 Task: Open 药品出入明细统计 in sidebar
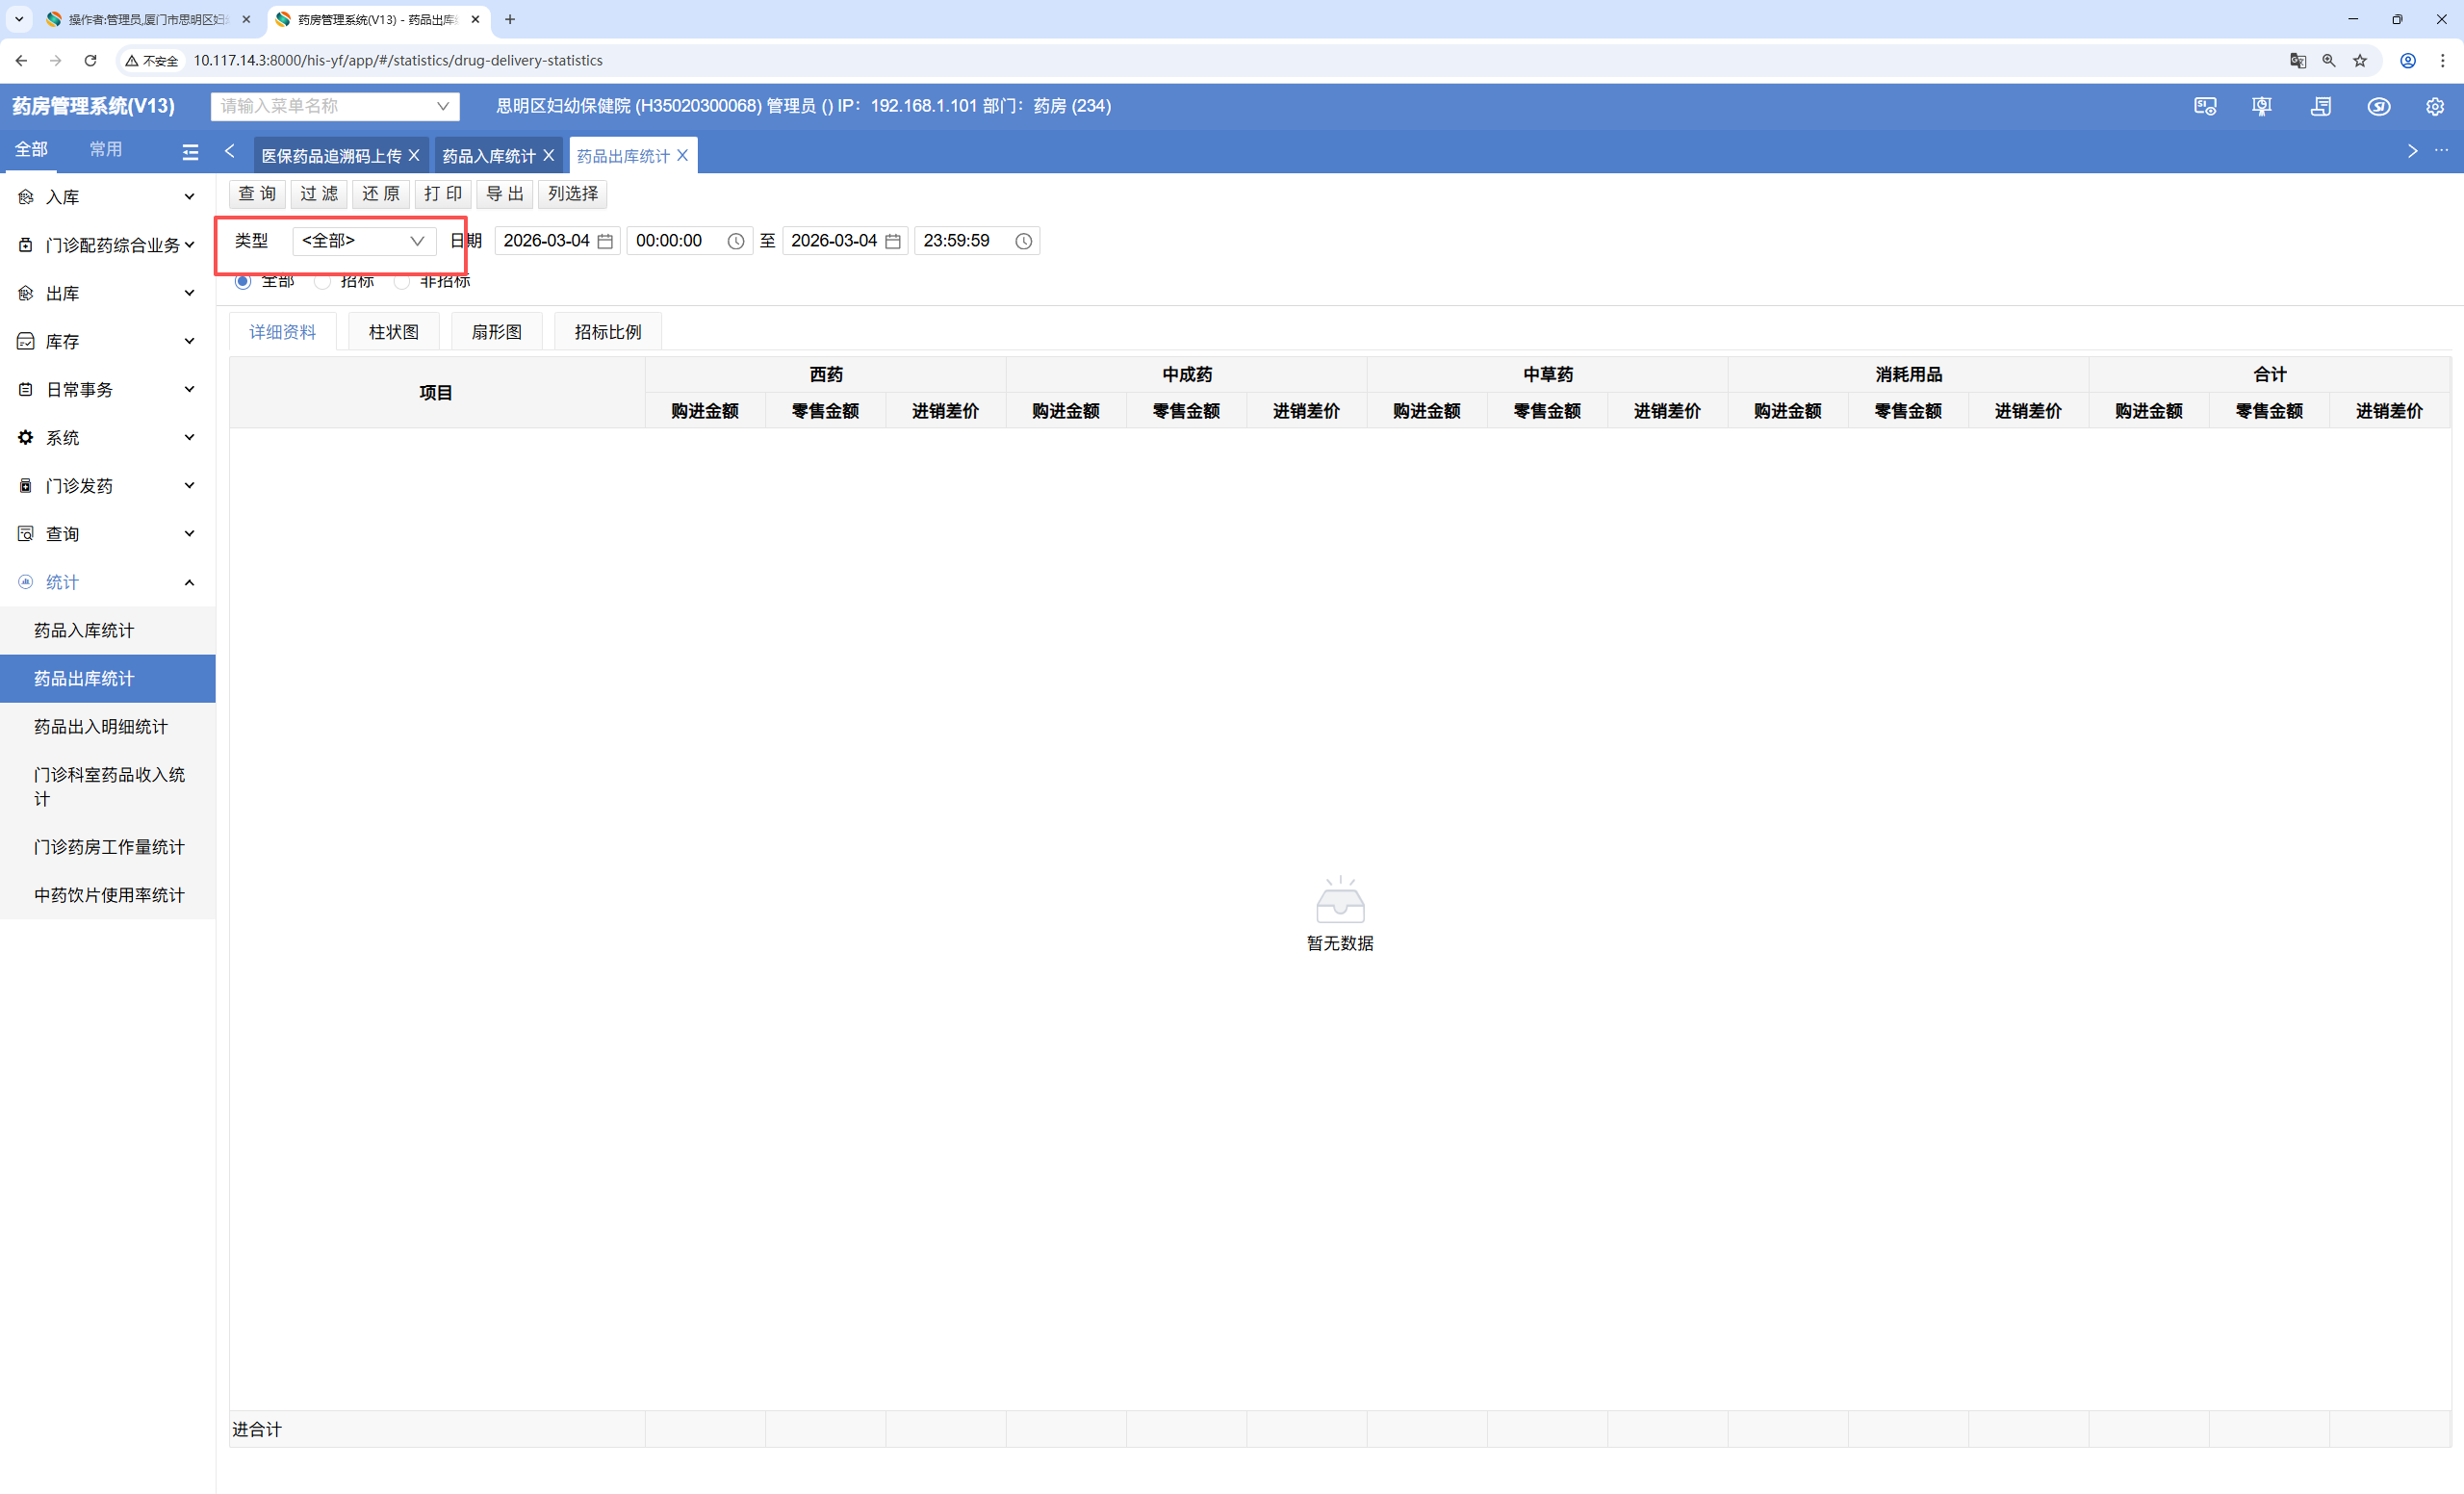tap(101, 726)
